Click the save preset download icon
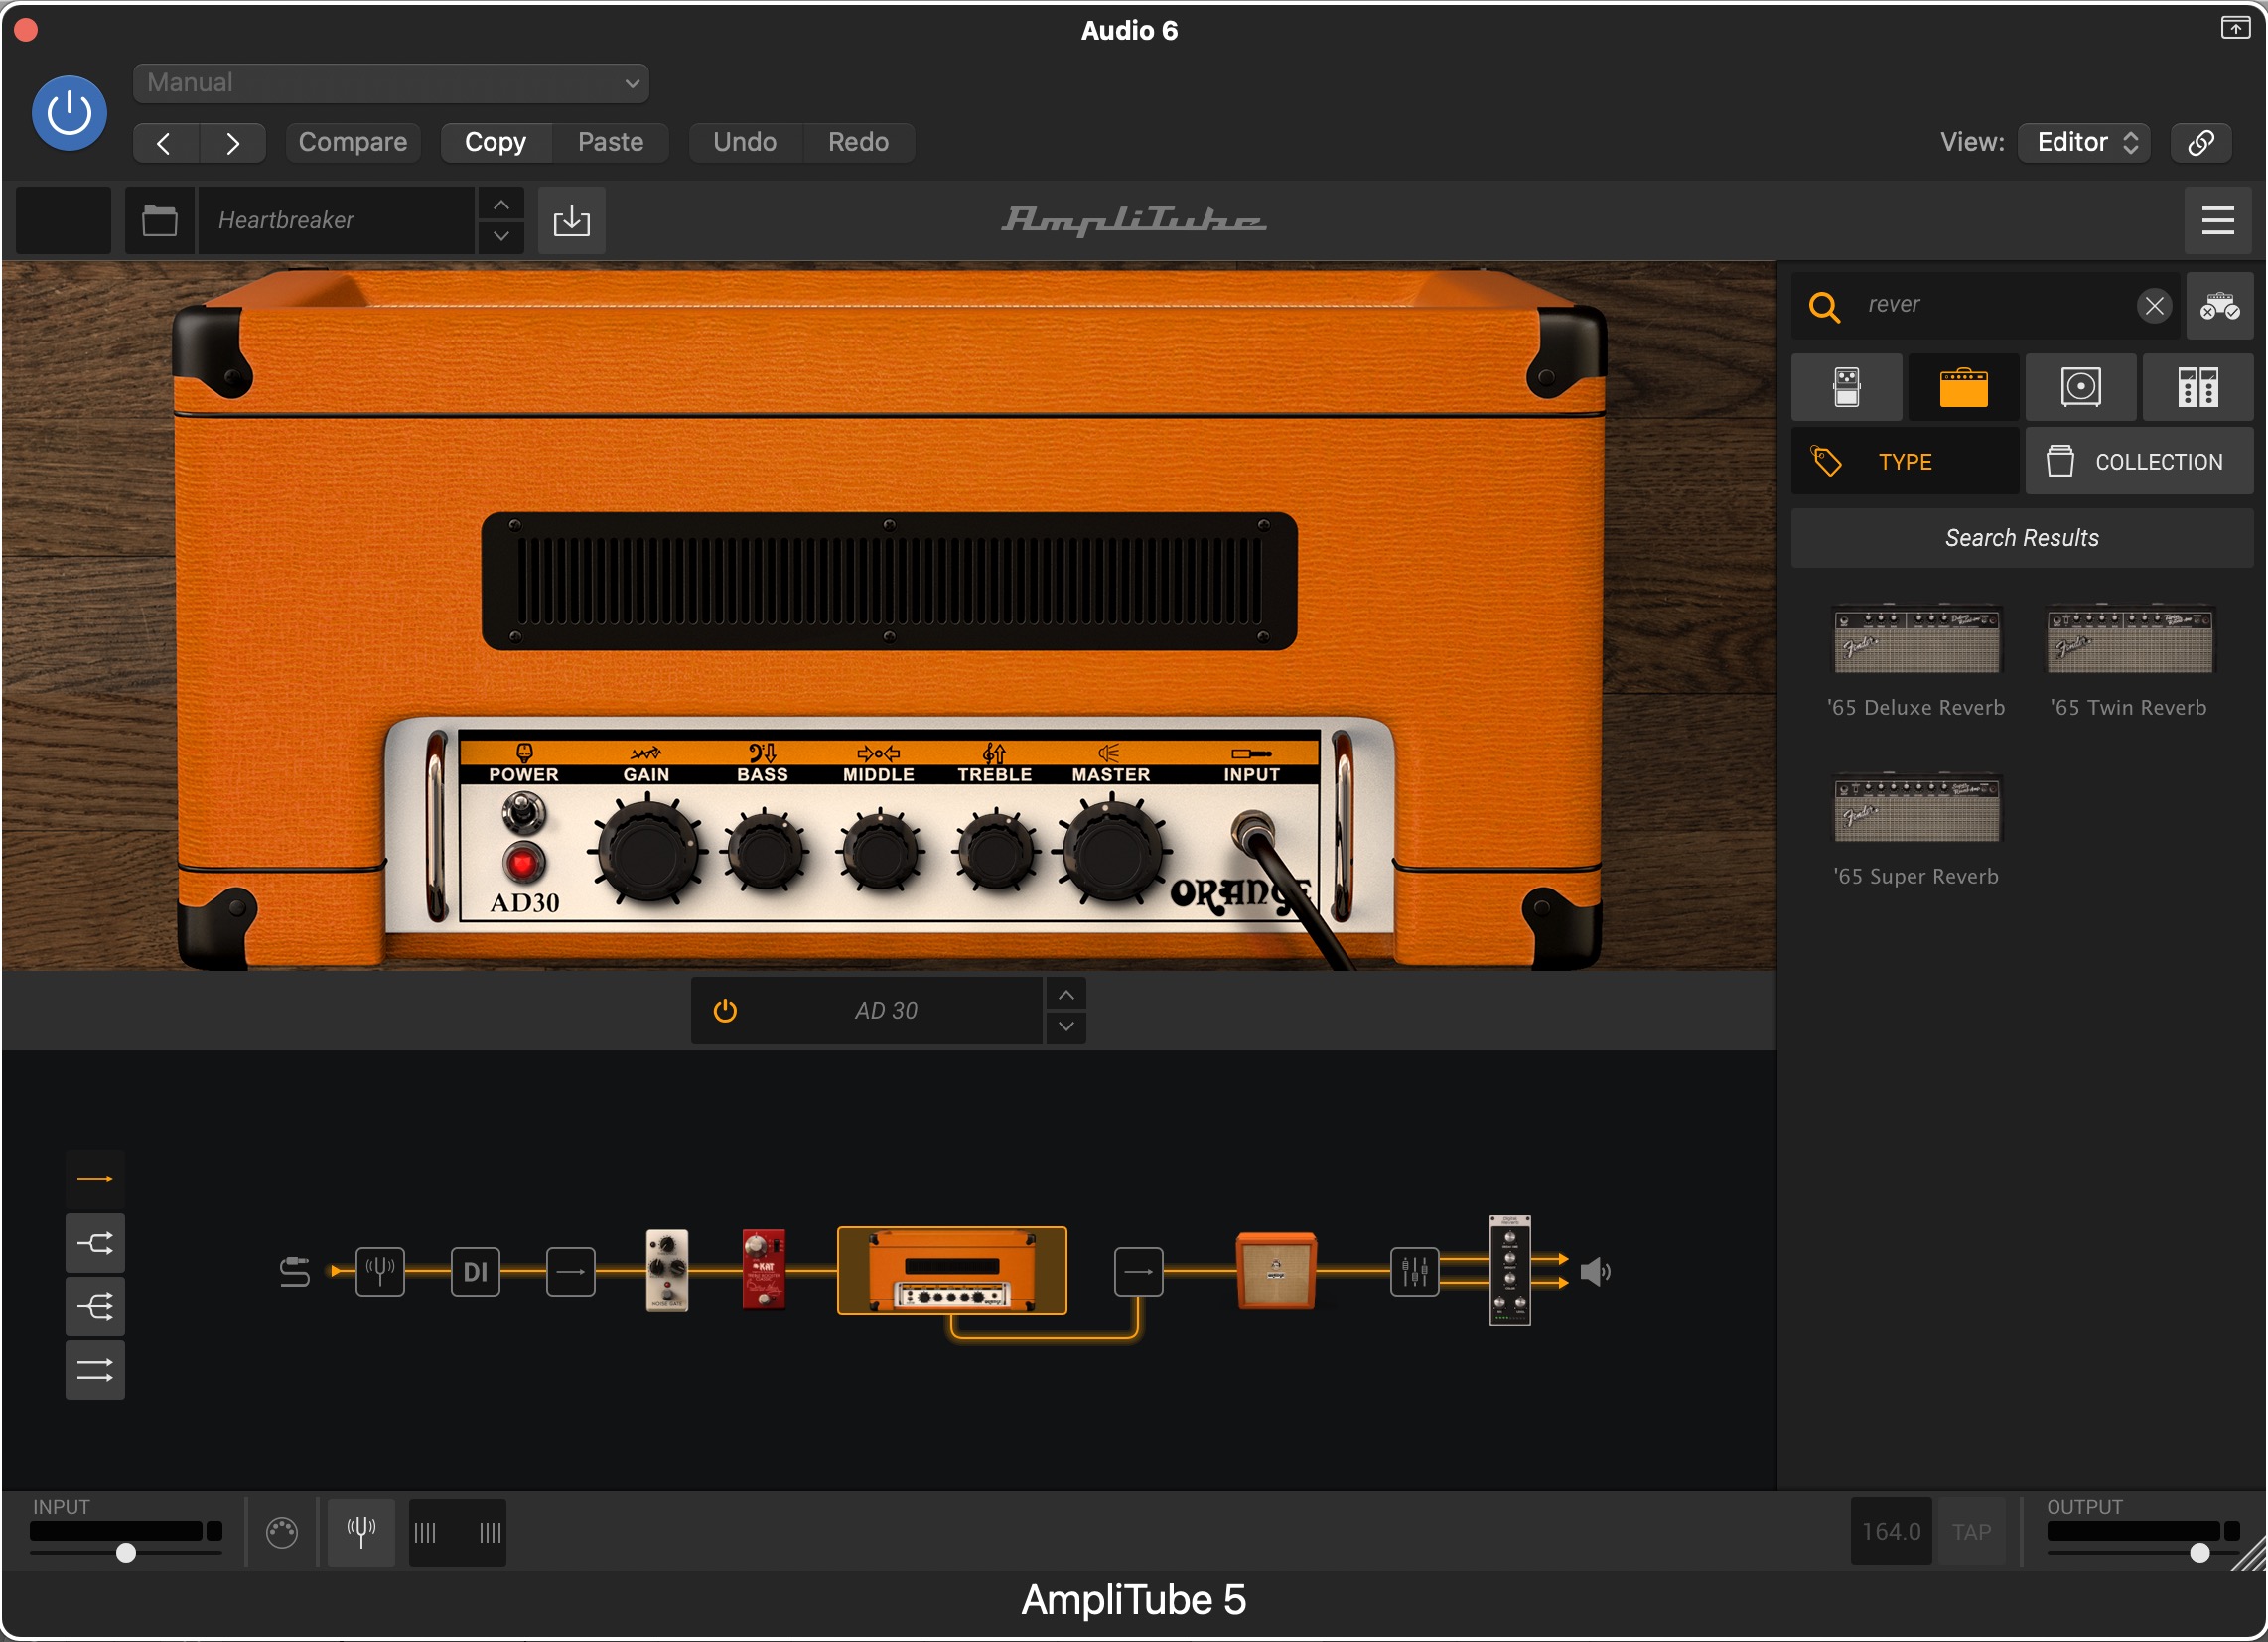Screen dimensions: 2268x1642 (571, 220)
